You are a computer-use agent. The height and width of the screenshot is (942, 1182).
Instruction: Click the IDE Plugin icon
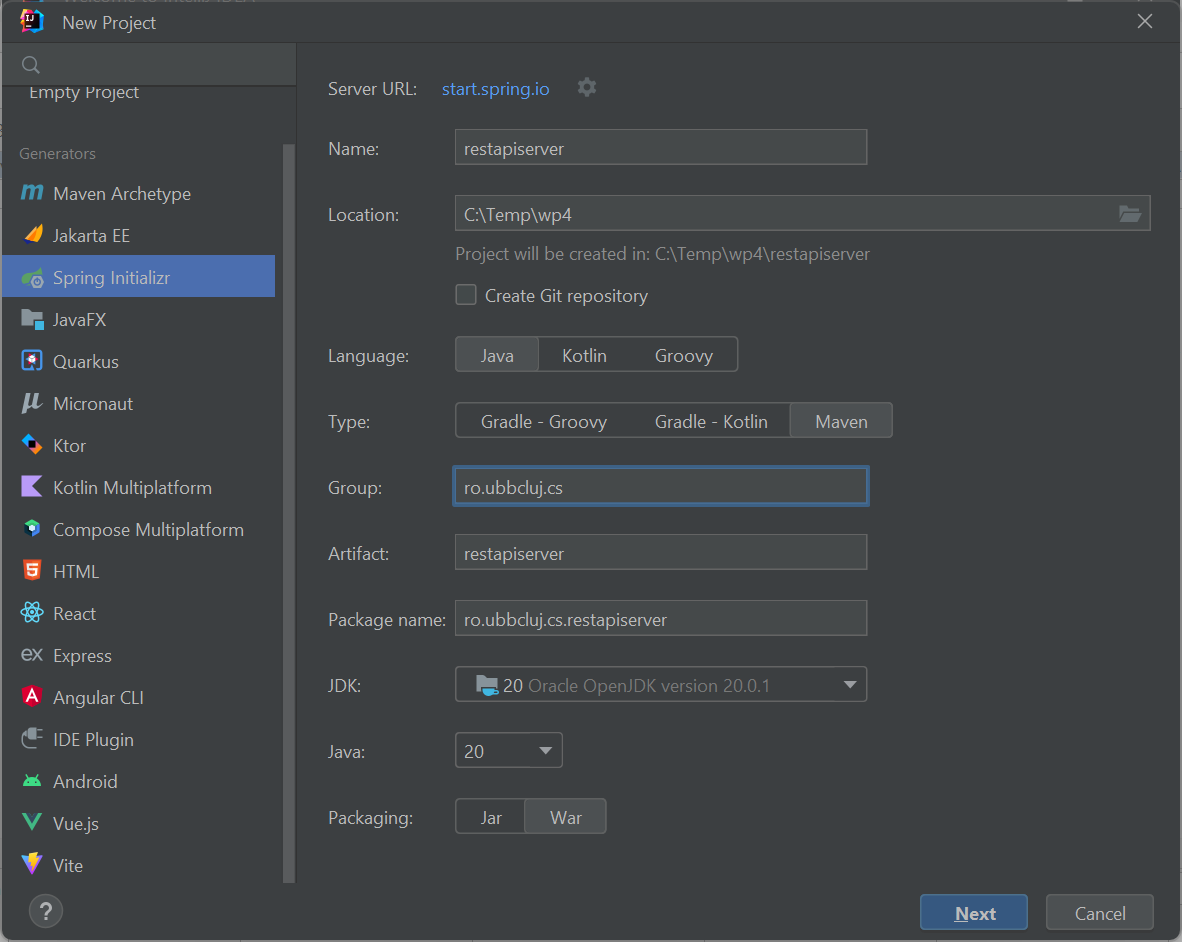point(32,739)
